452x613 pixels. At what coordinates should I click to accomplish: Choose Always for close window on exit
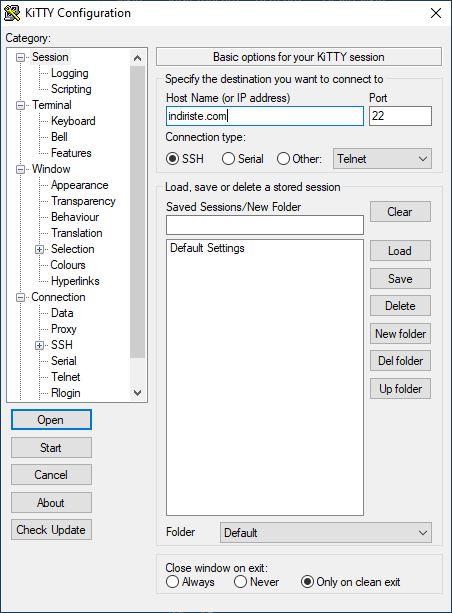[172, 581]
